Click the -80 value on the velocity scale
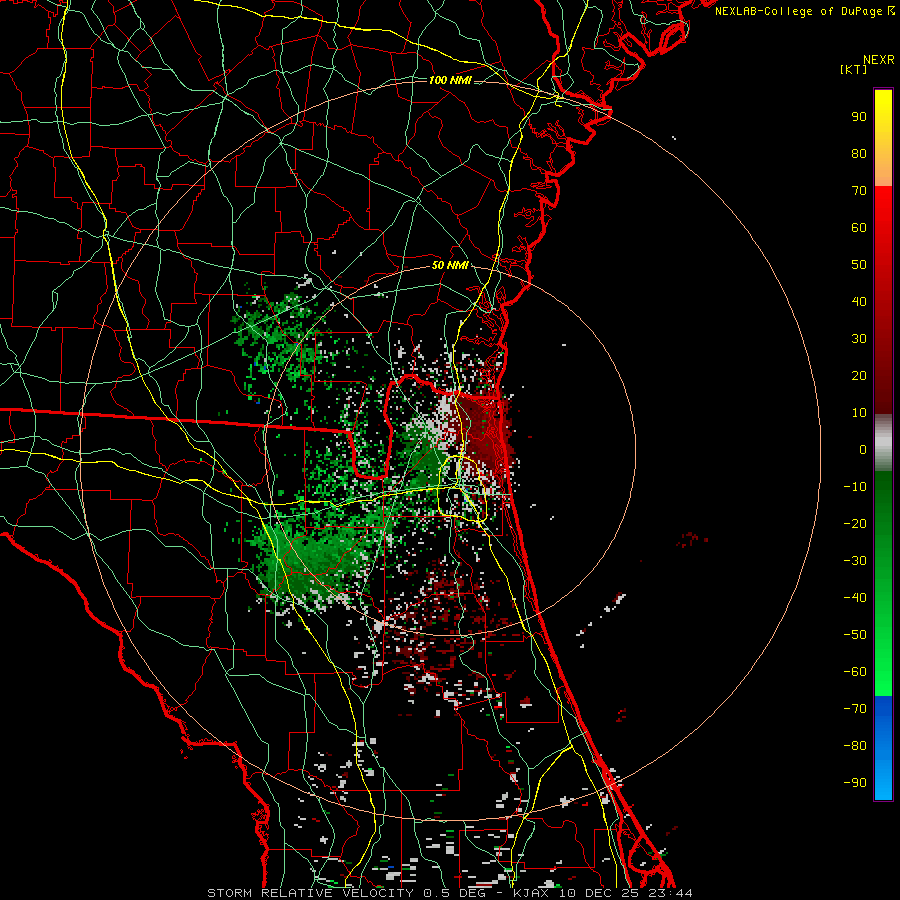 tap(855, 746)
